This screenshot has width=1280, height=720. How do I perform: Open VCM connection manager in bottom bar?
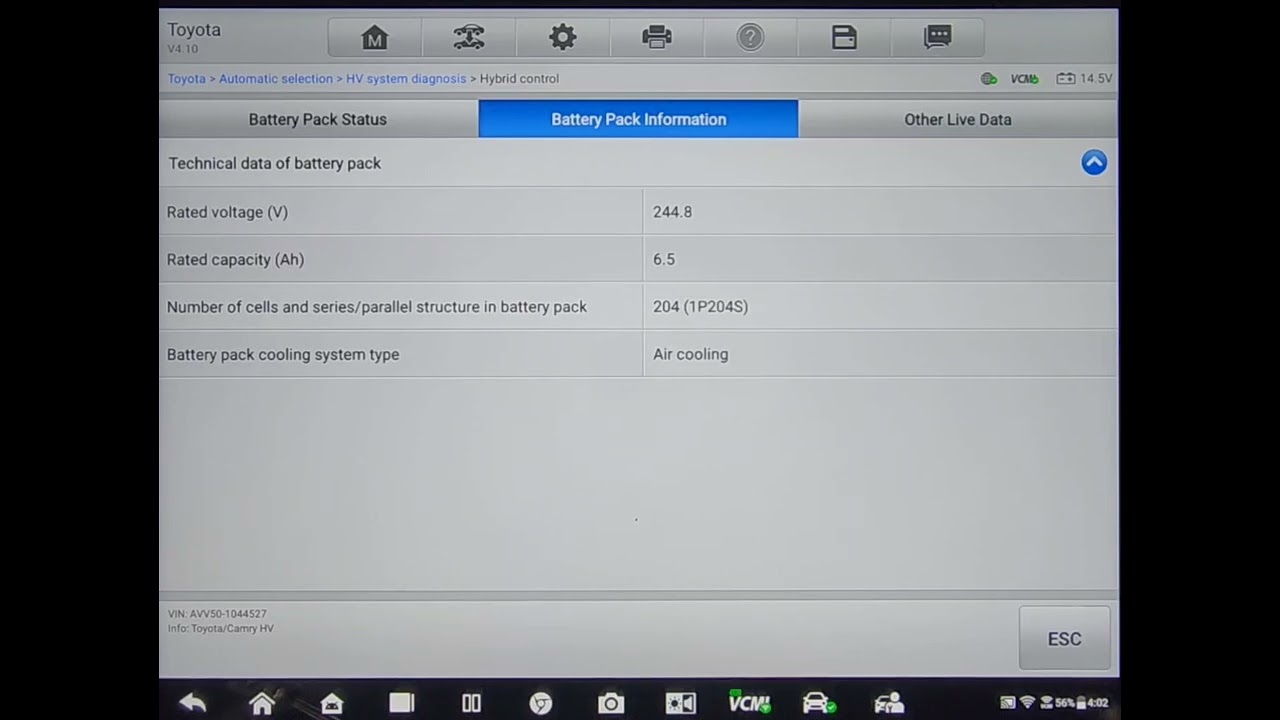[749, 702]
